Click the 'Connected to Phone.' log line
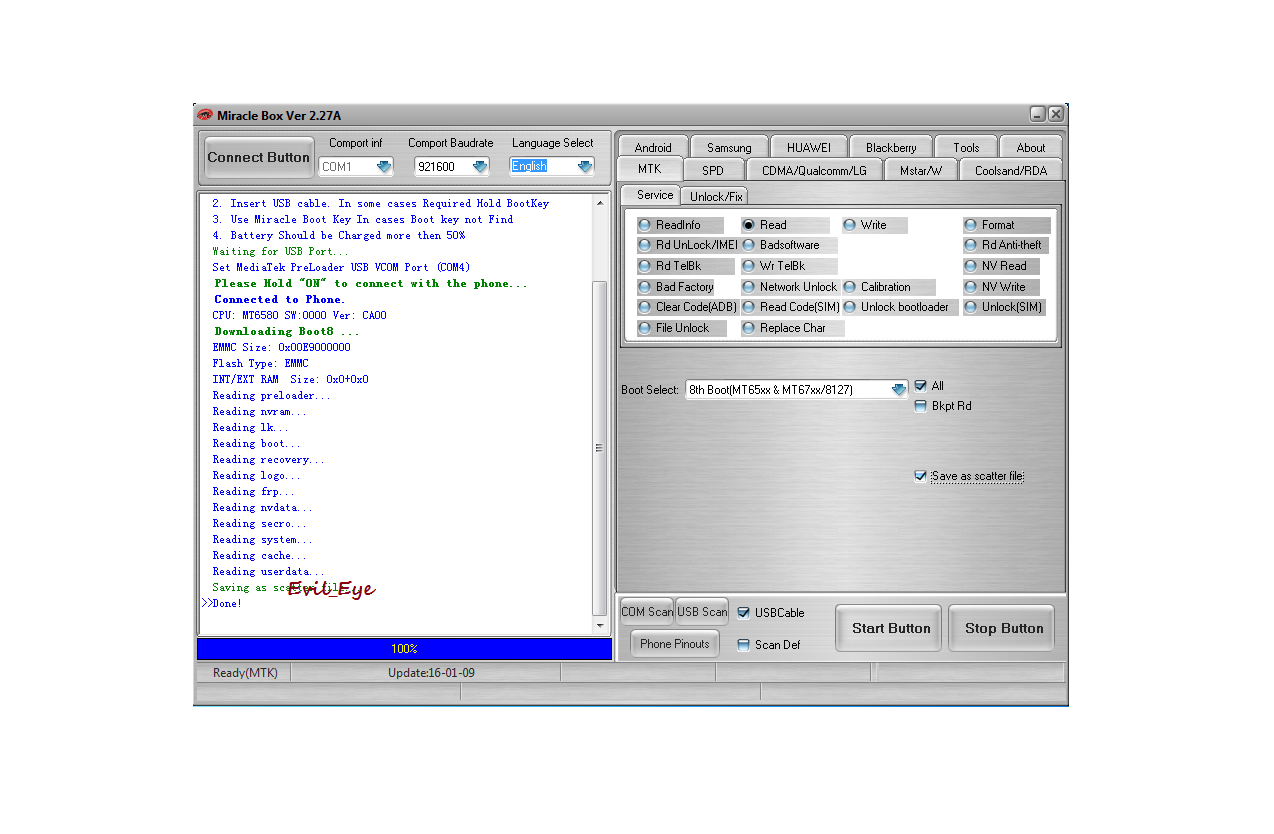The image size is (1274, 834). (x=279, y=299)
